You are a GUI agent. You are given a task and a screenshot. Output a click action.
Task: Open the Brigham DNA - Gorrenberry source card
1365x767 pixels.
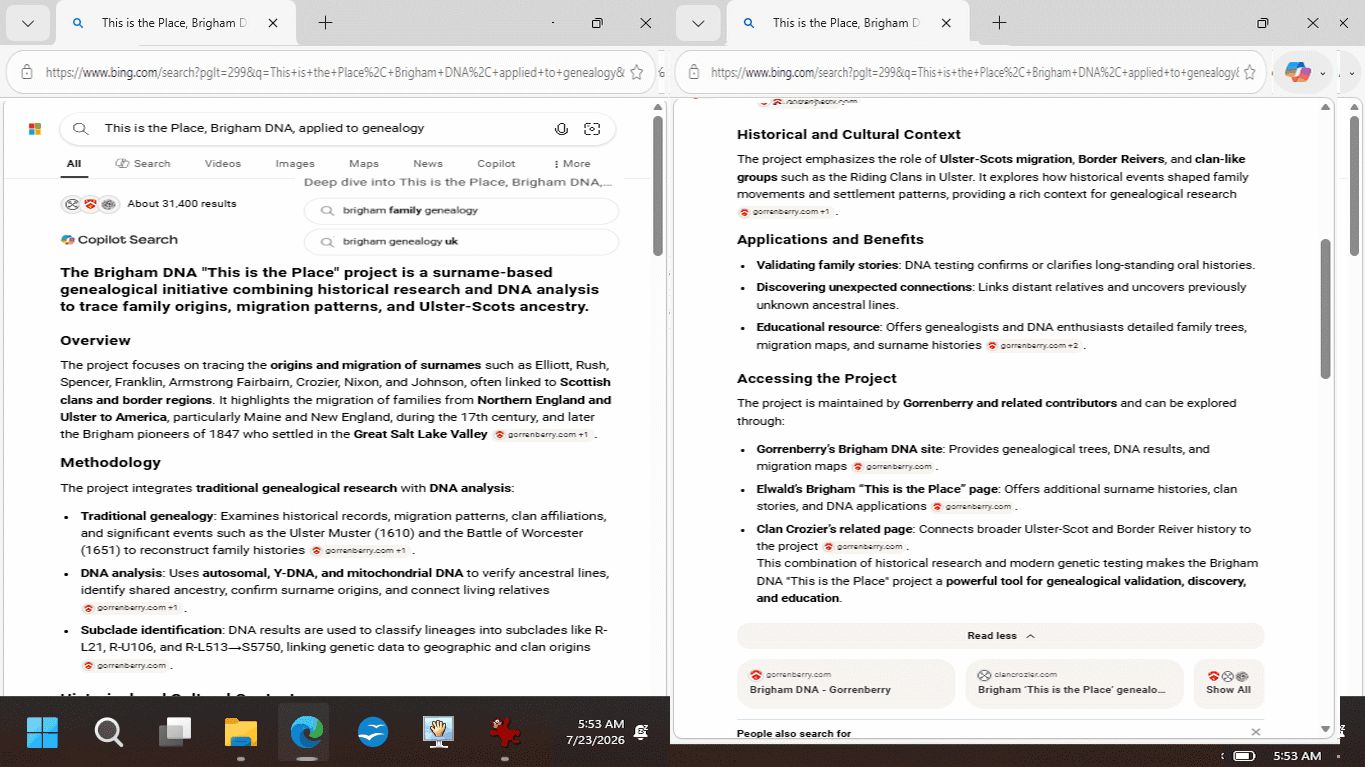pyautogui.click(x=846, y=683)
